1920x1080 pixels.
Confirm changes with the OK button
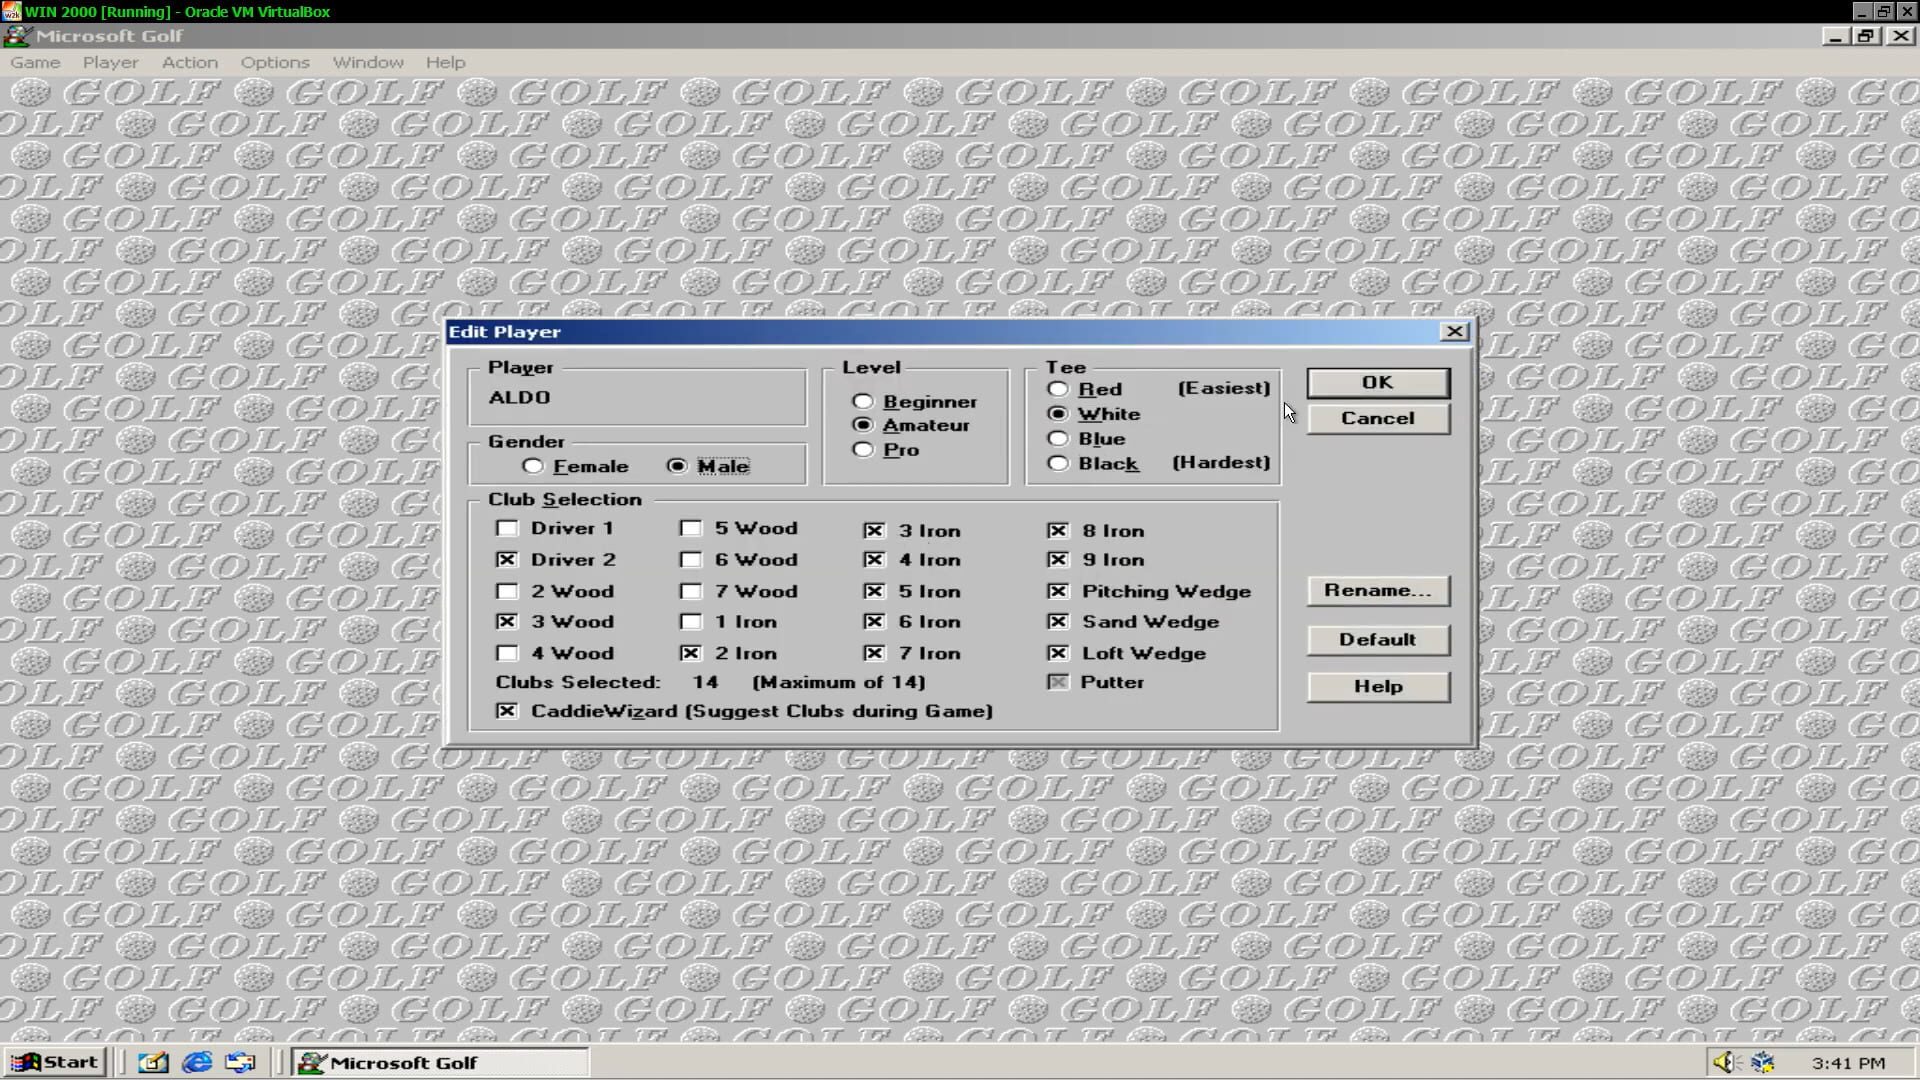pos(1378,383)
